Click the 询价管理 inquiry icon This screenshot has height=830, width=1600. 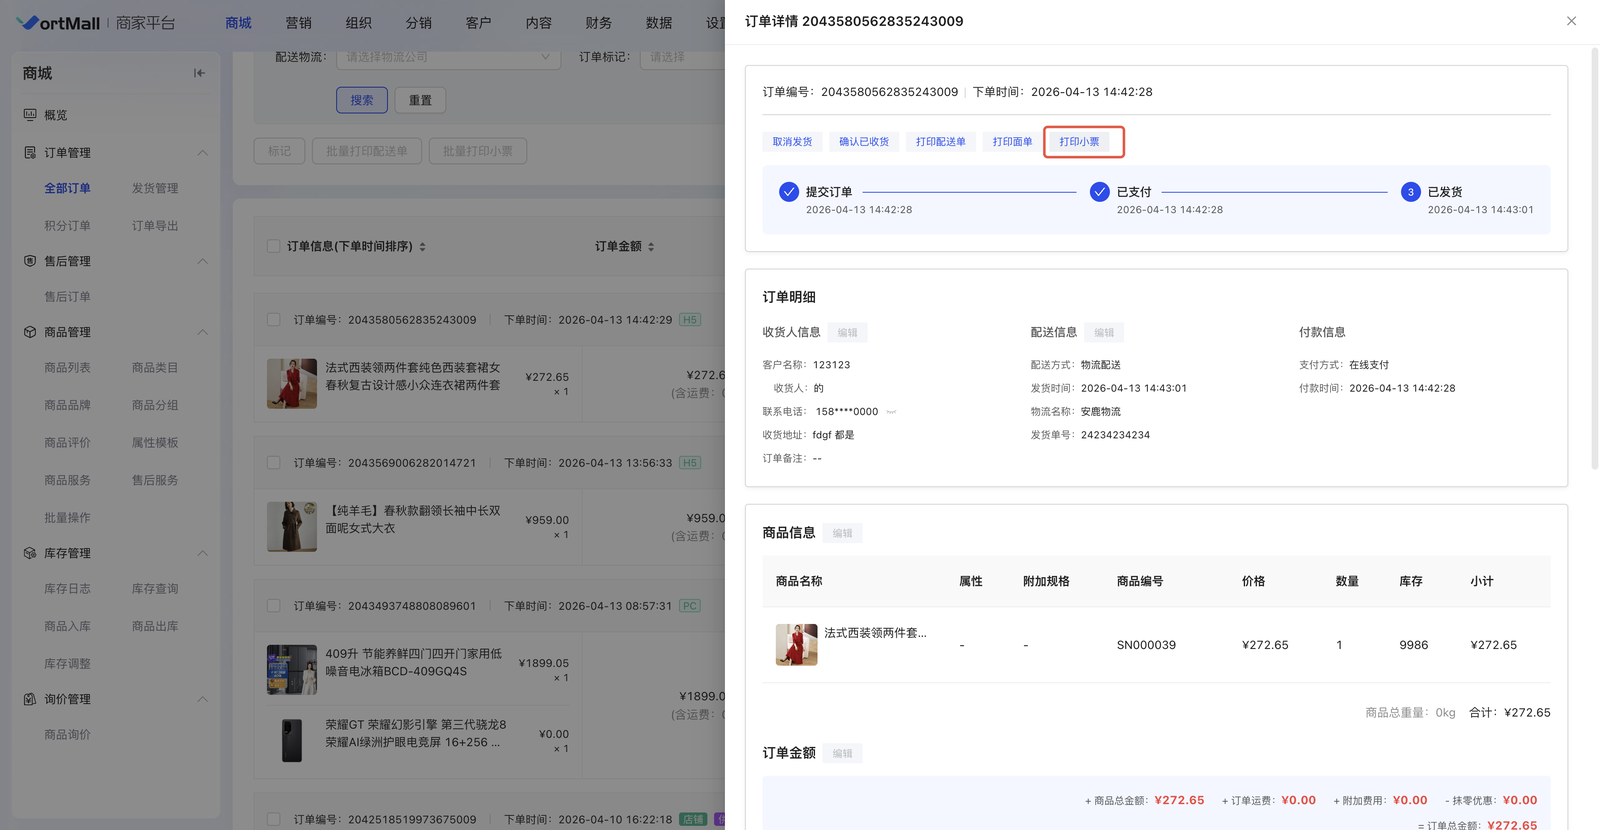tap(30, 699)
